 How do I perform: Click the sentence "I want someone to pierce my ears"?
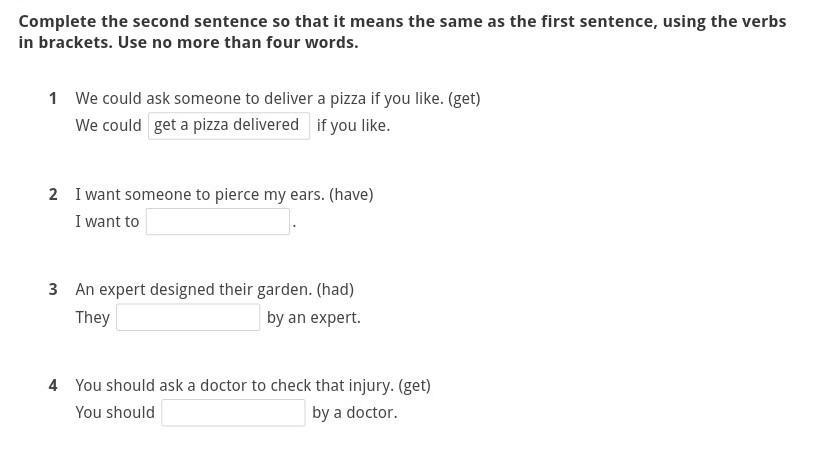coord(200,194)
